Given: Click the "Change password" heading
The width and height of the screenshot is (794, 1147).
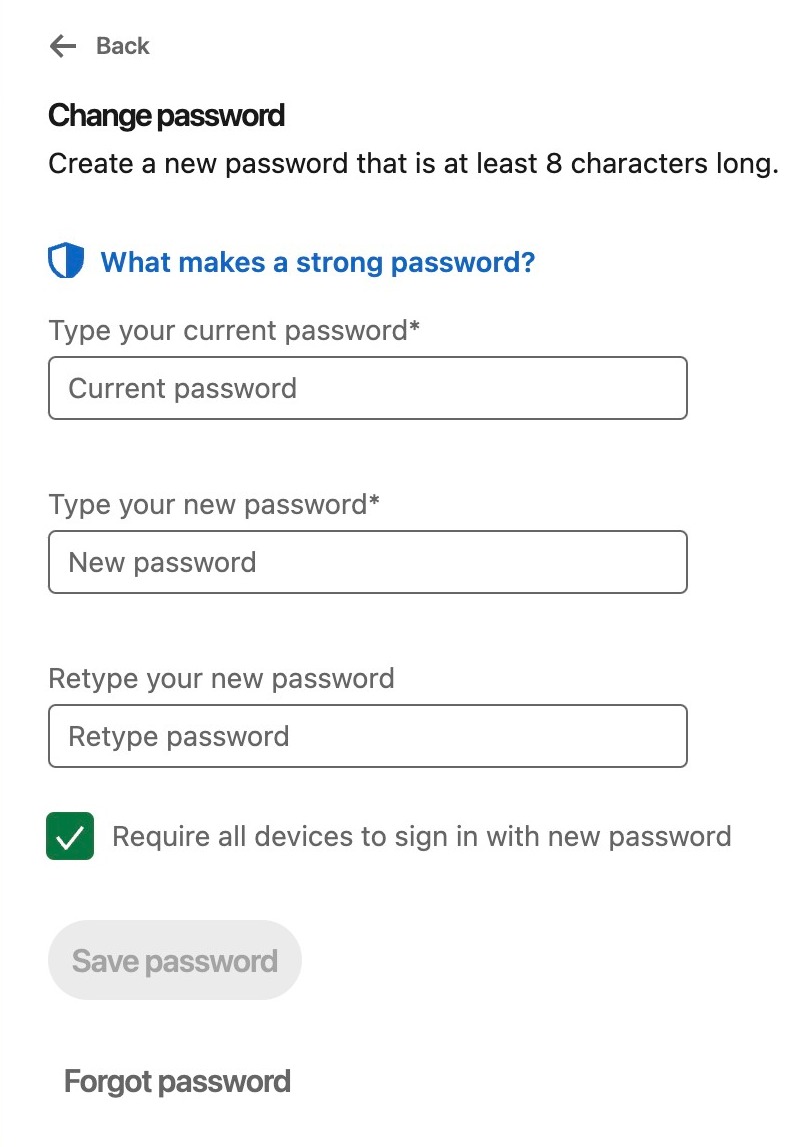Looking at the screenshot, I should tap(166, 116).
